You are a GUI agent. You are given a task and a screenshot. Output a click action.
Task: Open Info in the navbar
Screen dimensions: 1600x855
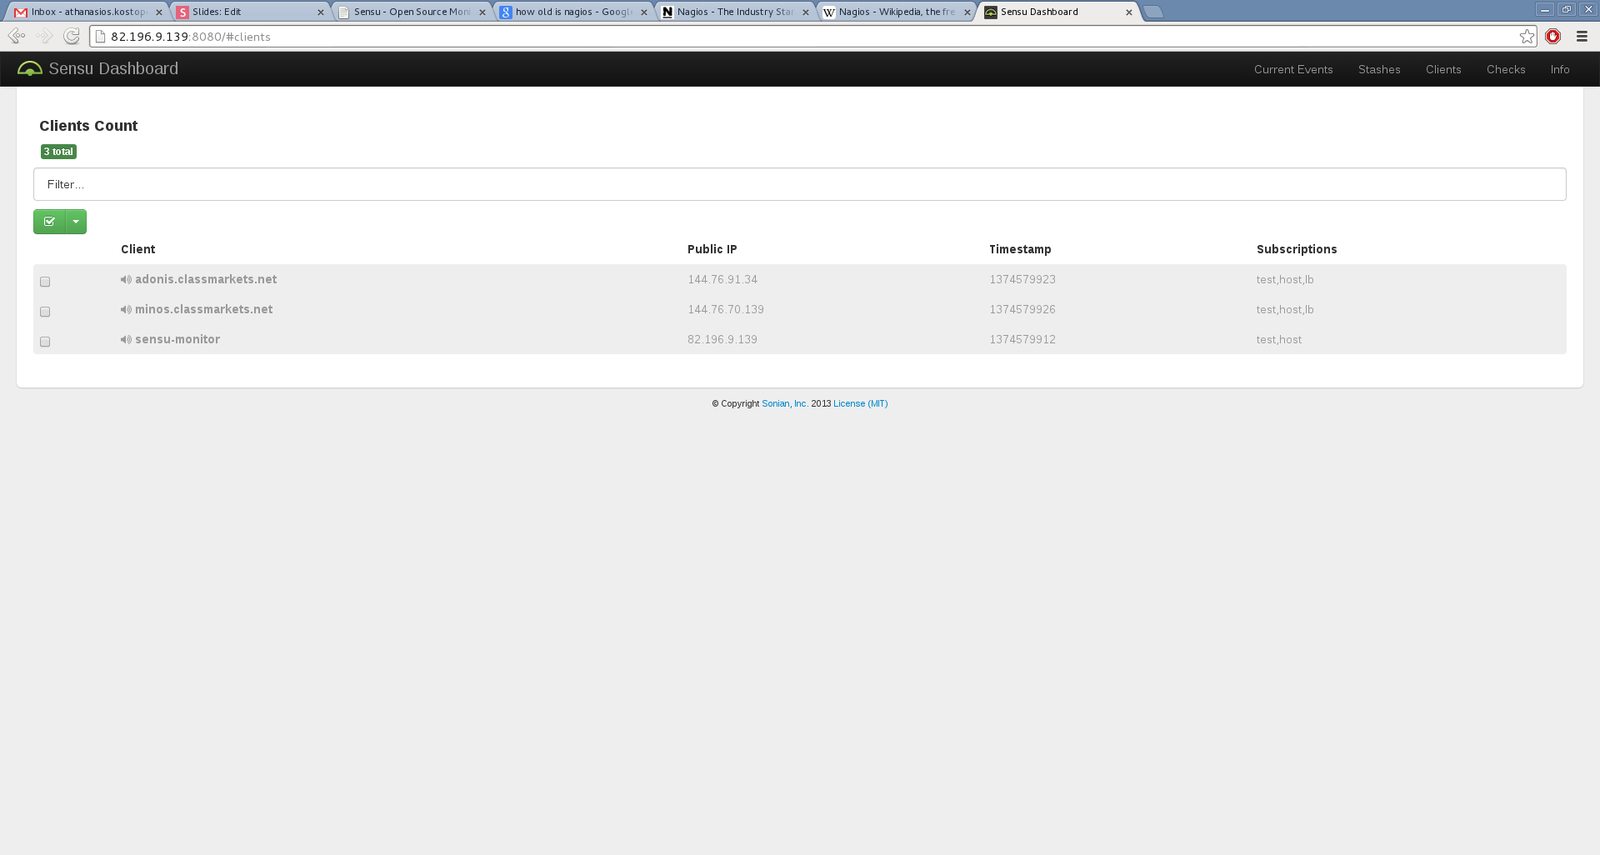(x=1560, y=69)
